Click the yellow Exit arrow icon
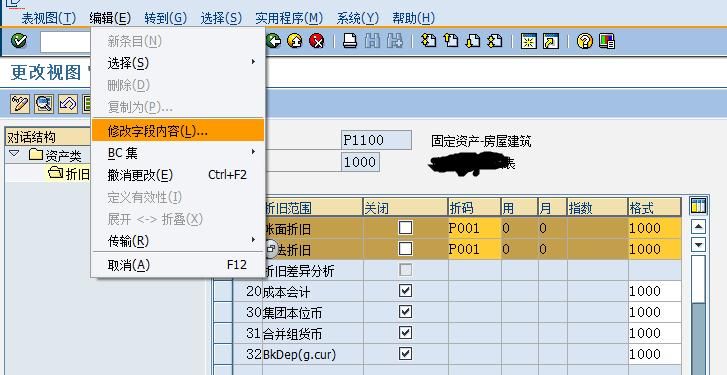Image resolution: width=727 pixels, height=375 pixels. (x=295, y=41)
